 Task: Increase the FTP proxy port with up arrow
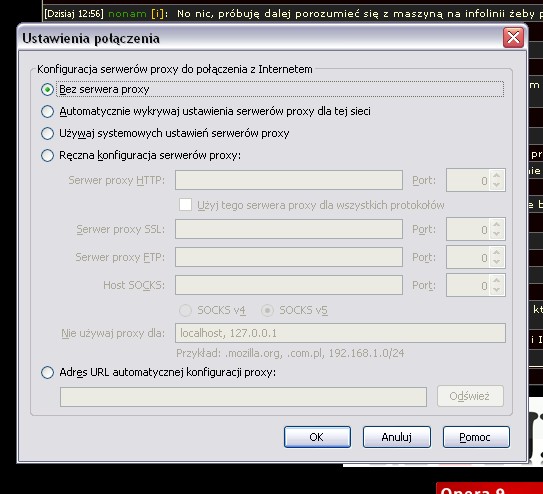[x=497, y=253]
